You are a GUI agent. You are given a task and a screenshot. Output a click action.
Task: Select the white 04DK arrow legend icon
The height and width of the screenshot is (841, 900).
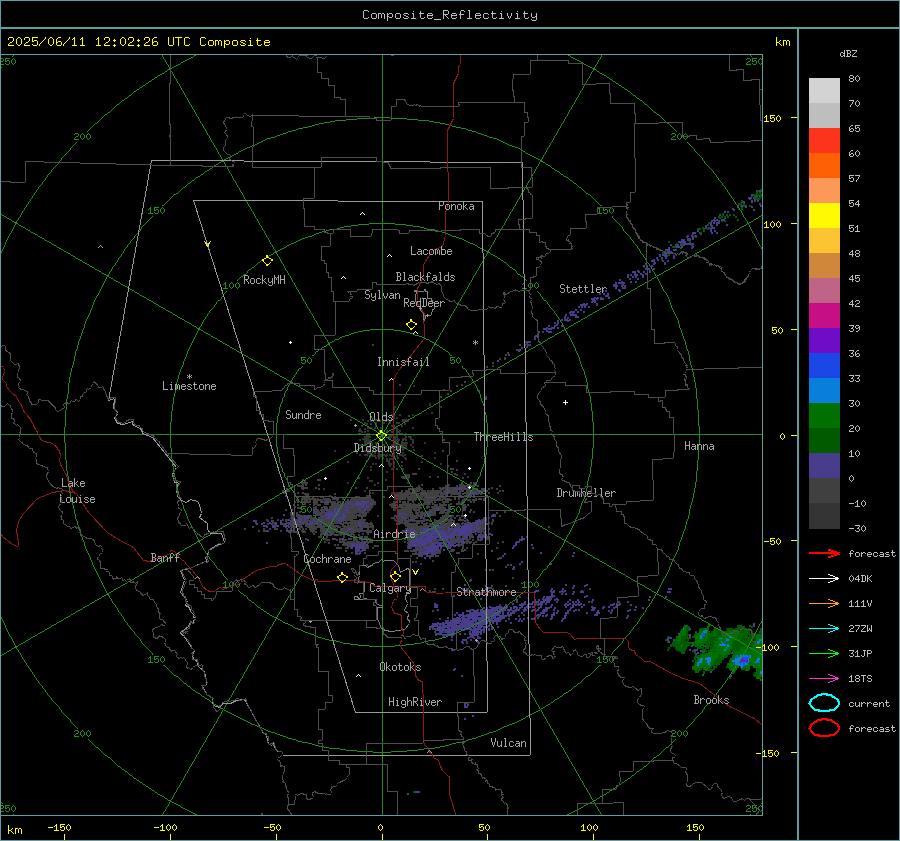pos(824,578)
